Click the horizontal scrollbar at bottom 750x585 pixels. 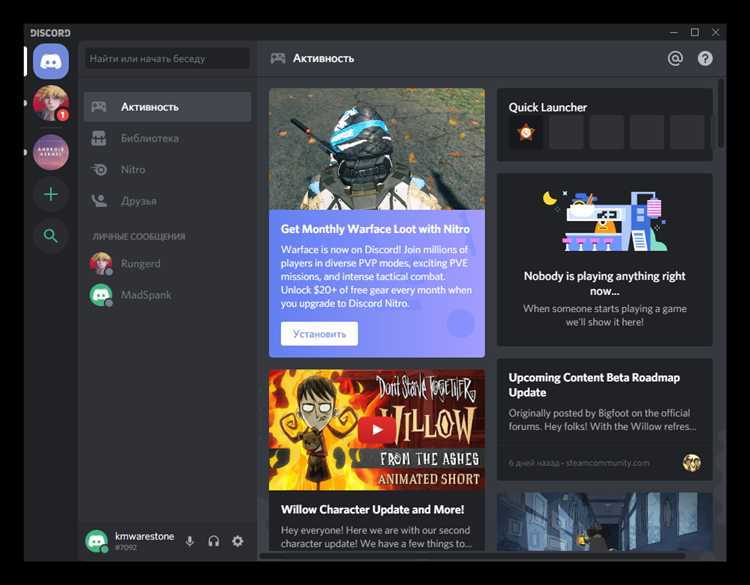click(x=473, y=556)
